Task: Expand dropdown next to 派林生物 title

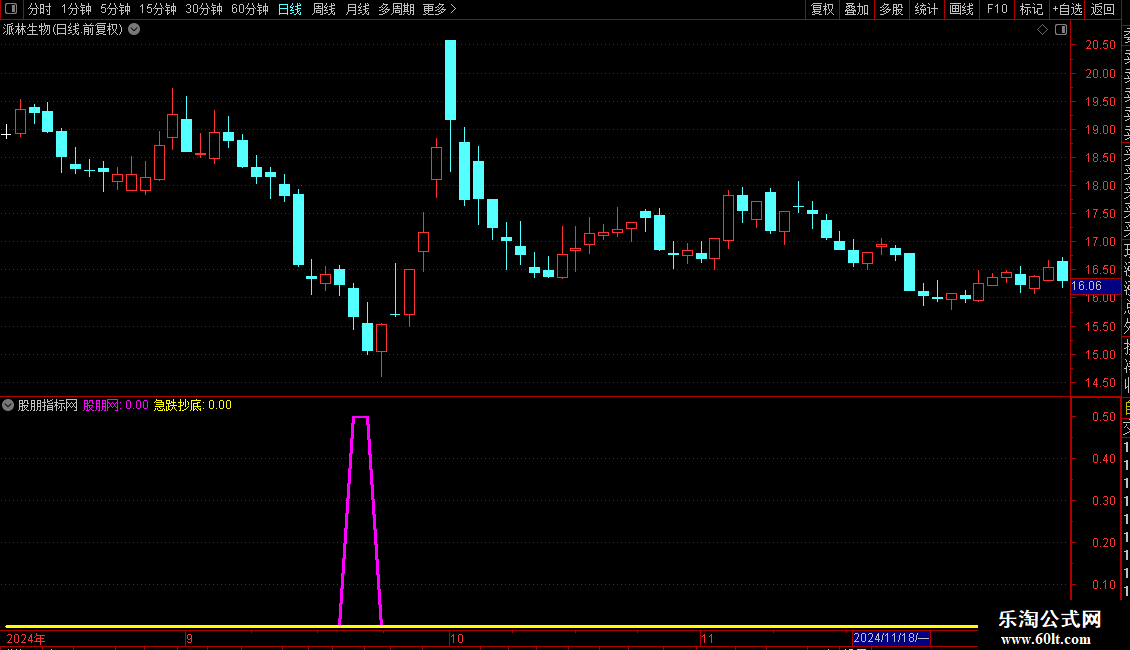Action: tap(134, 30)
